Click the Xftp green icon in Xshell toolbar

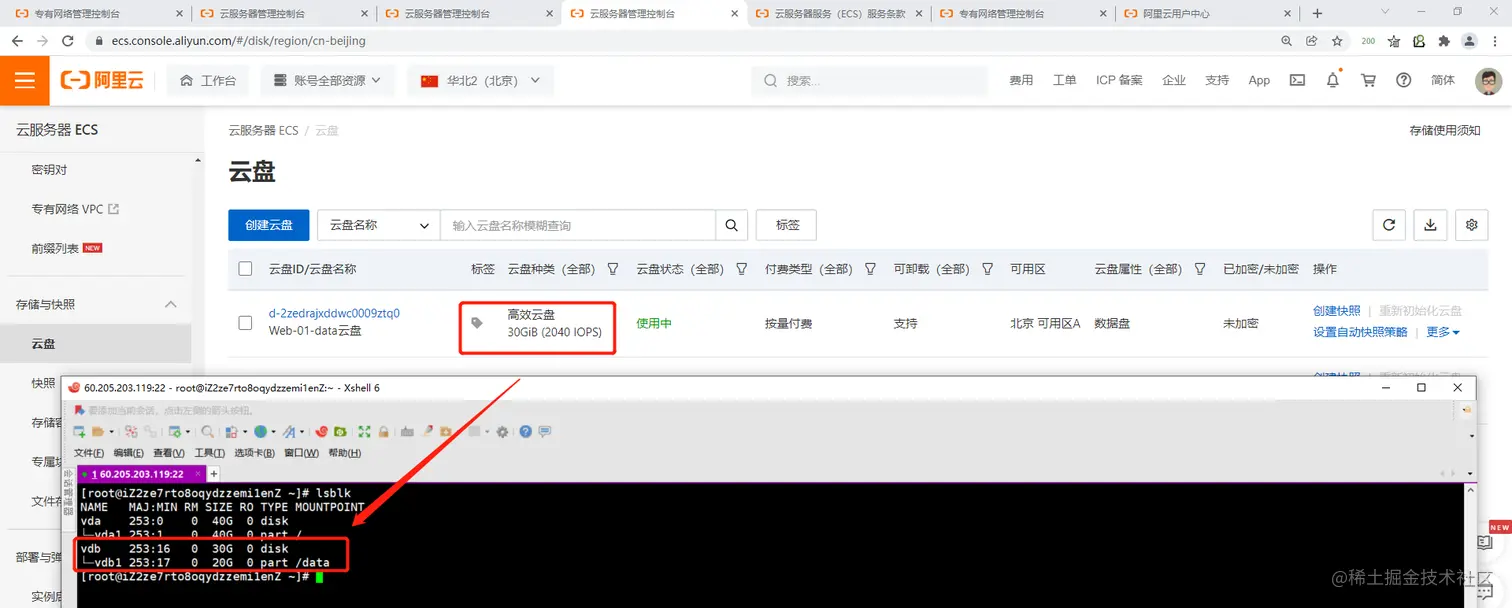(340, 432)
